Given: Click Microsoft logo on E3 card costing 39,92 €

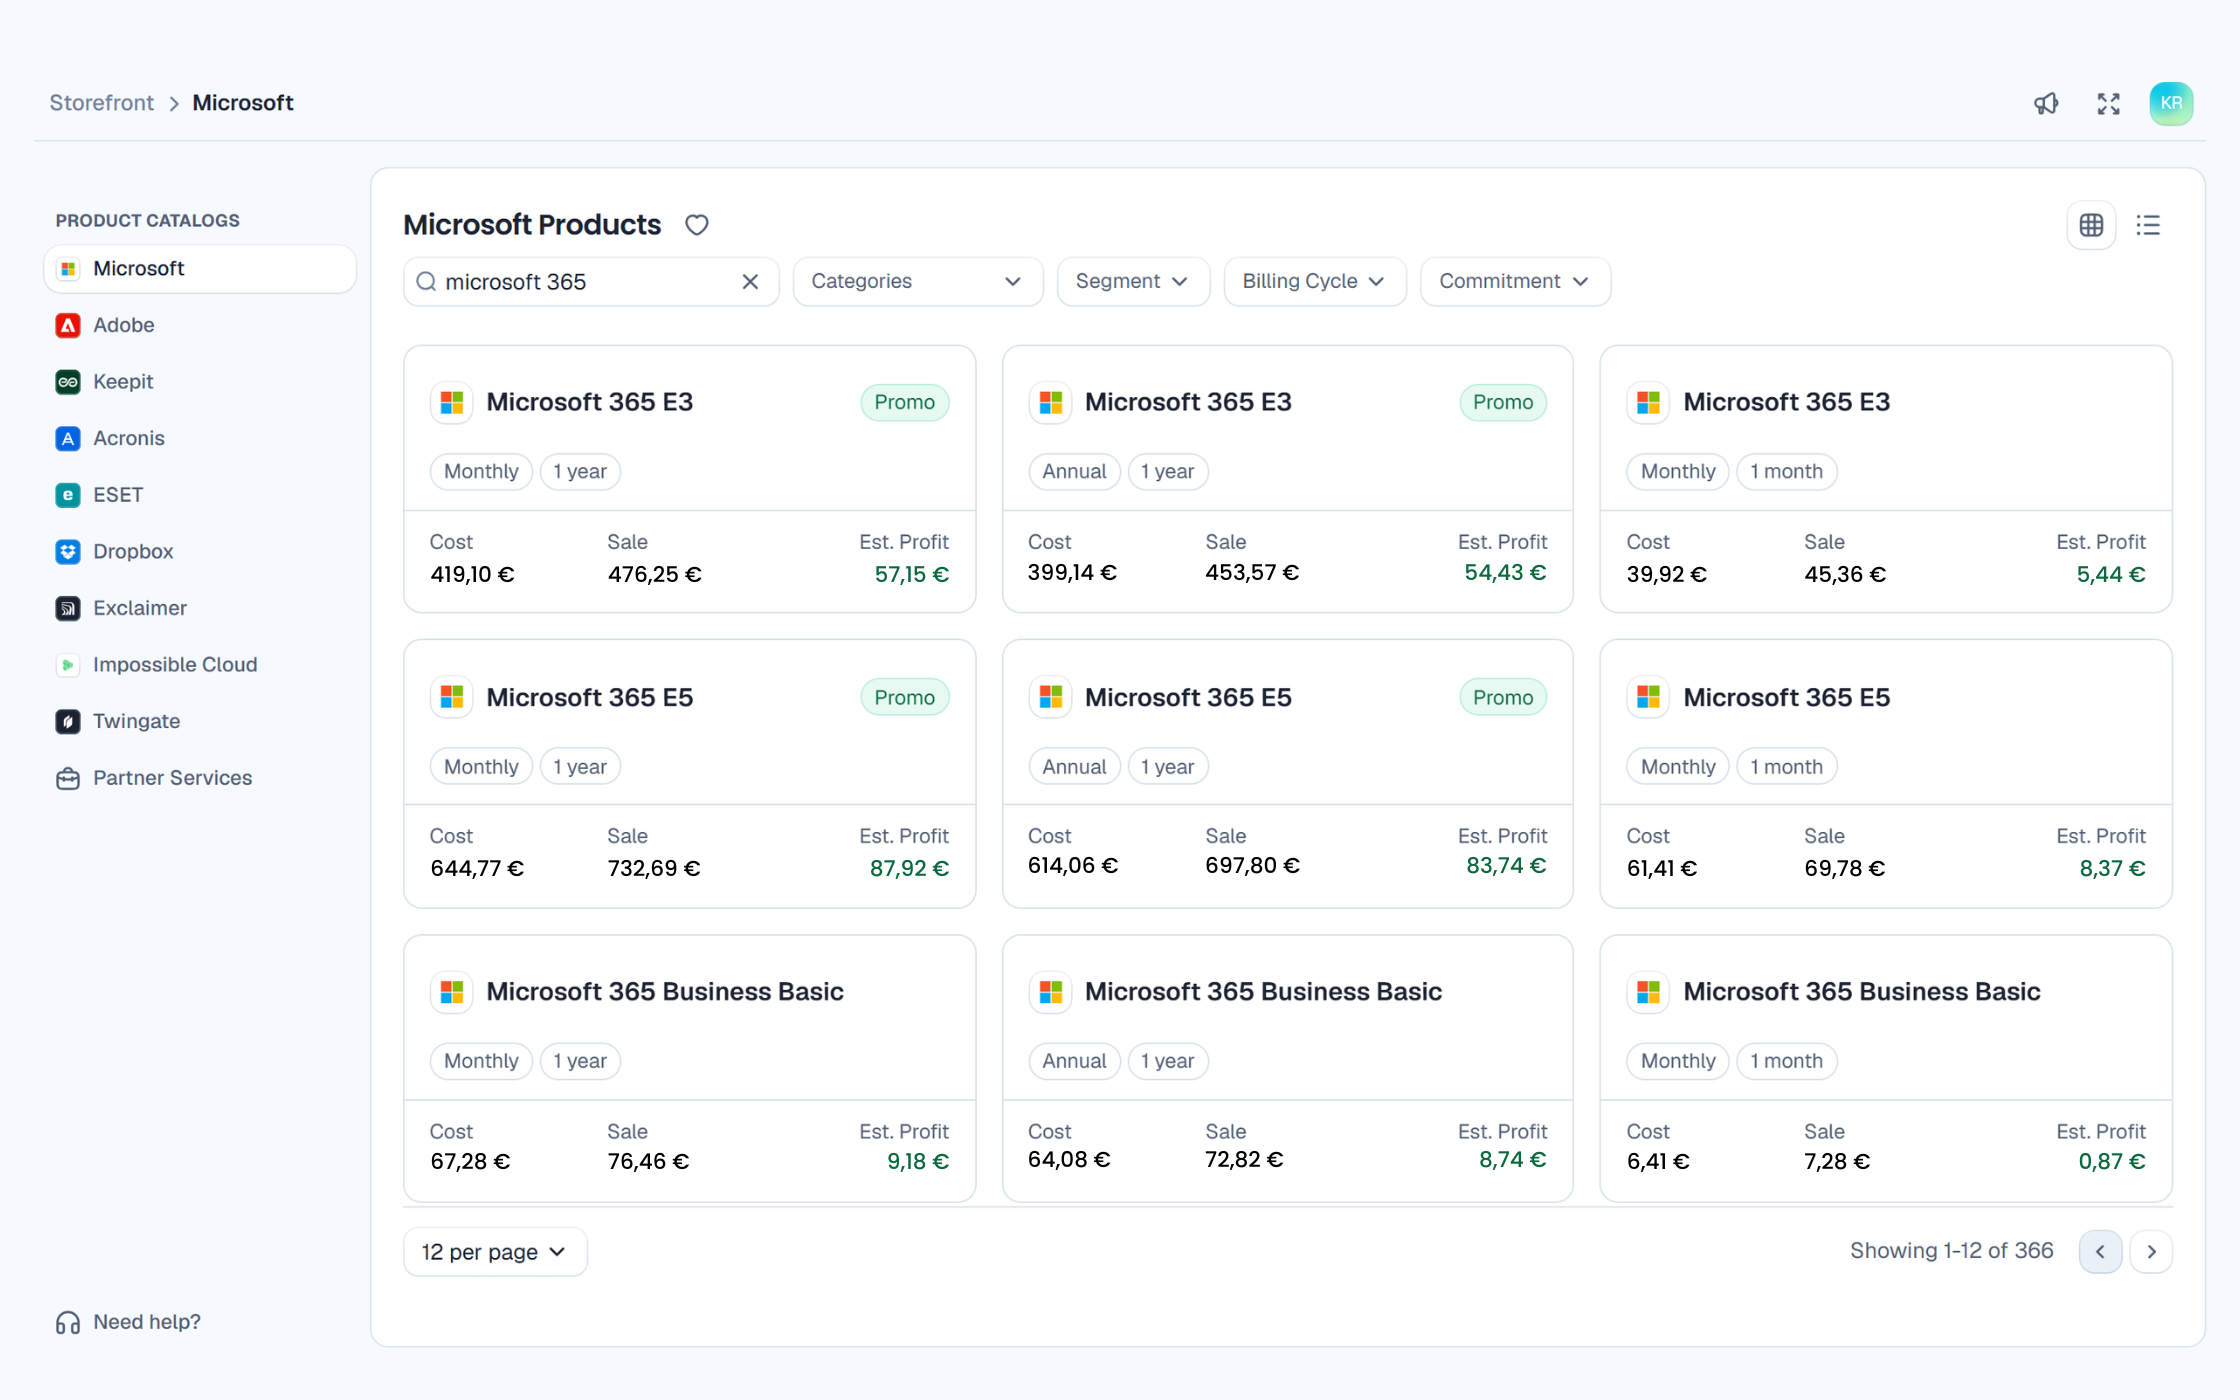Looking at the screenshot, I should pos(1648,402).
